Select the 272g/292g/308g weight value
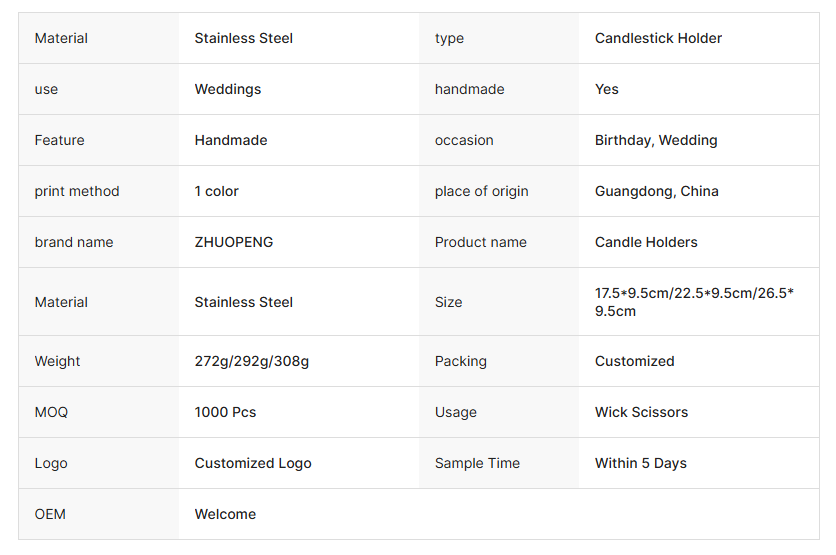836x555 pixels. 251,361
